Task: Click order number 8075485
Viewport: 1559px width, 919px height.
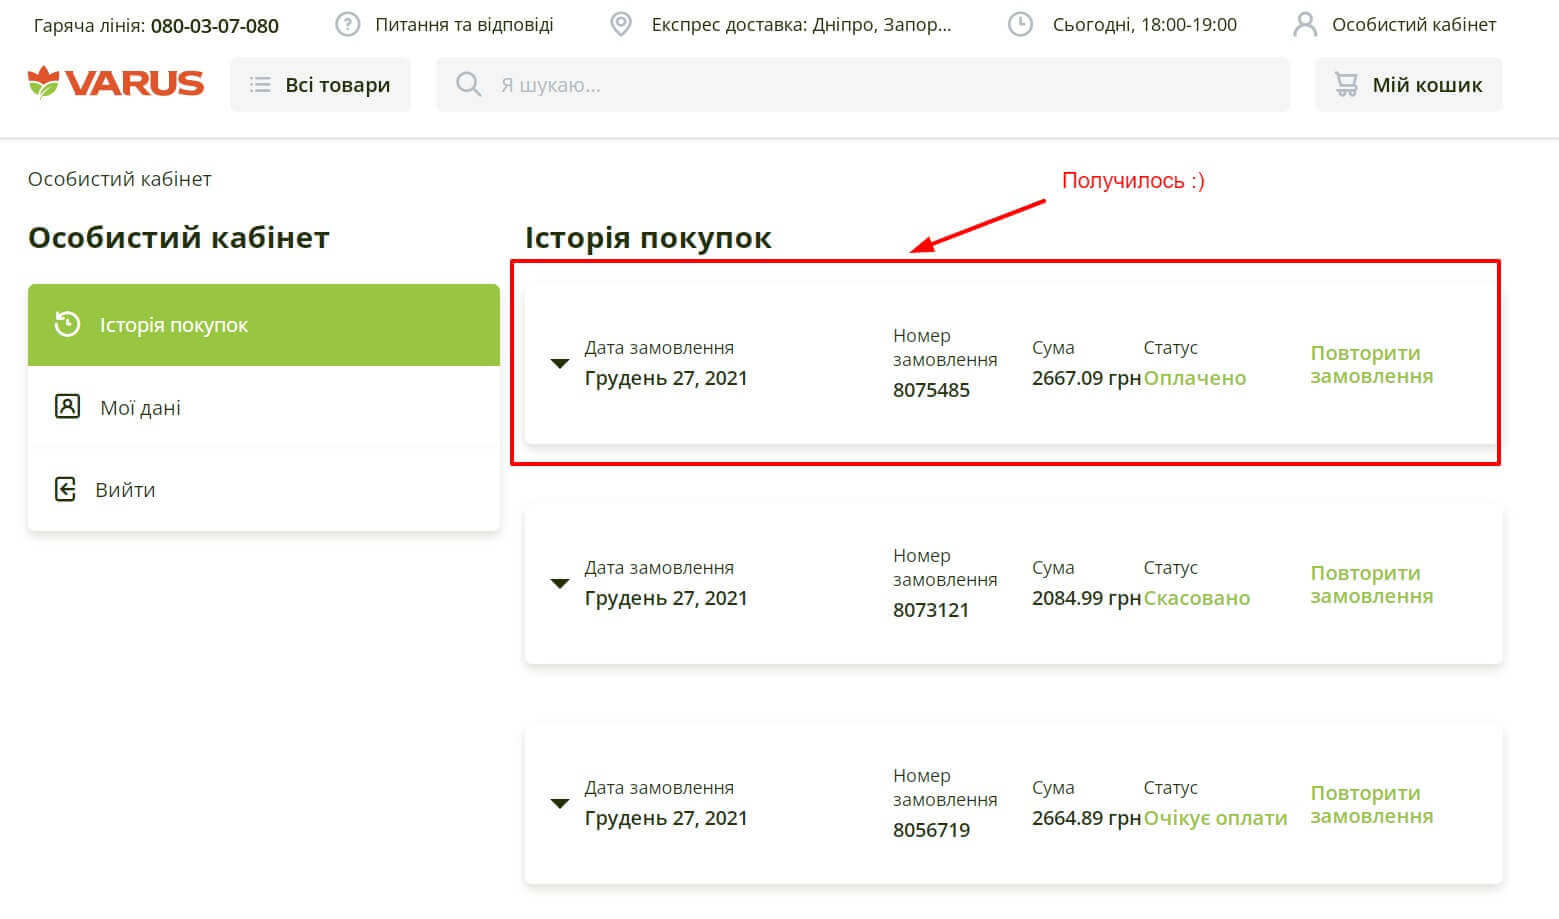Action: [x=931, y=390]
